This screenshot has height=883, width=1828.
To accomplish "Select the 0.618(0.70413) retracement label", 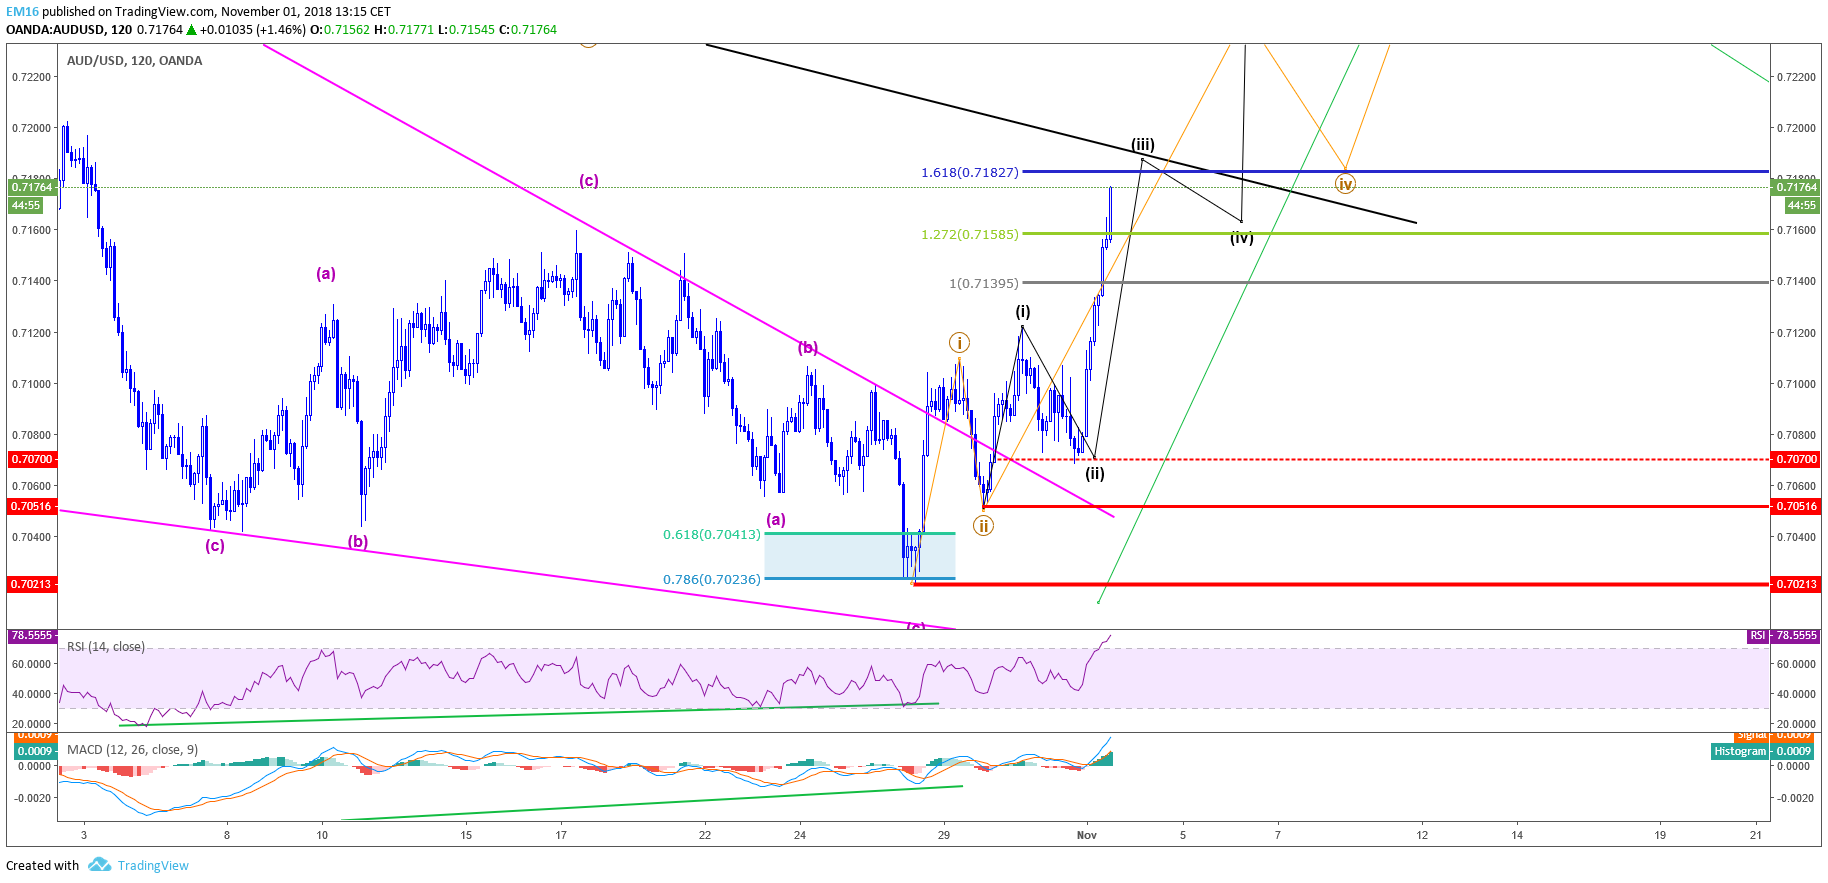I will (x=712, y=534).
